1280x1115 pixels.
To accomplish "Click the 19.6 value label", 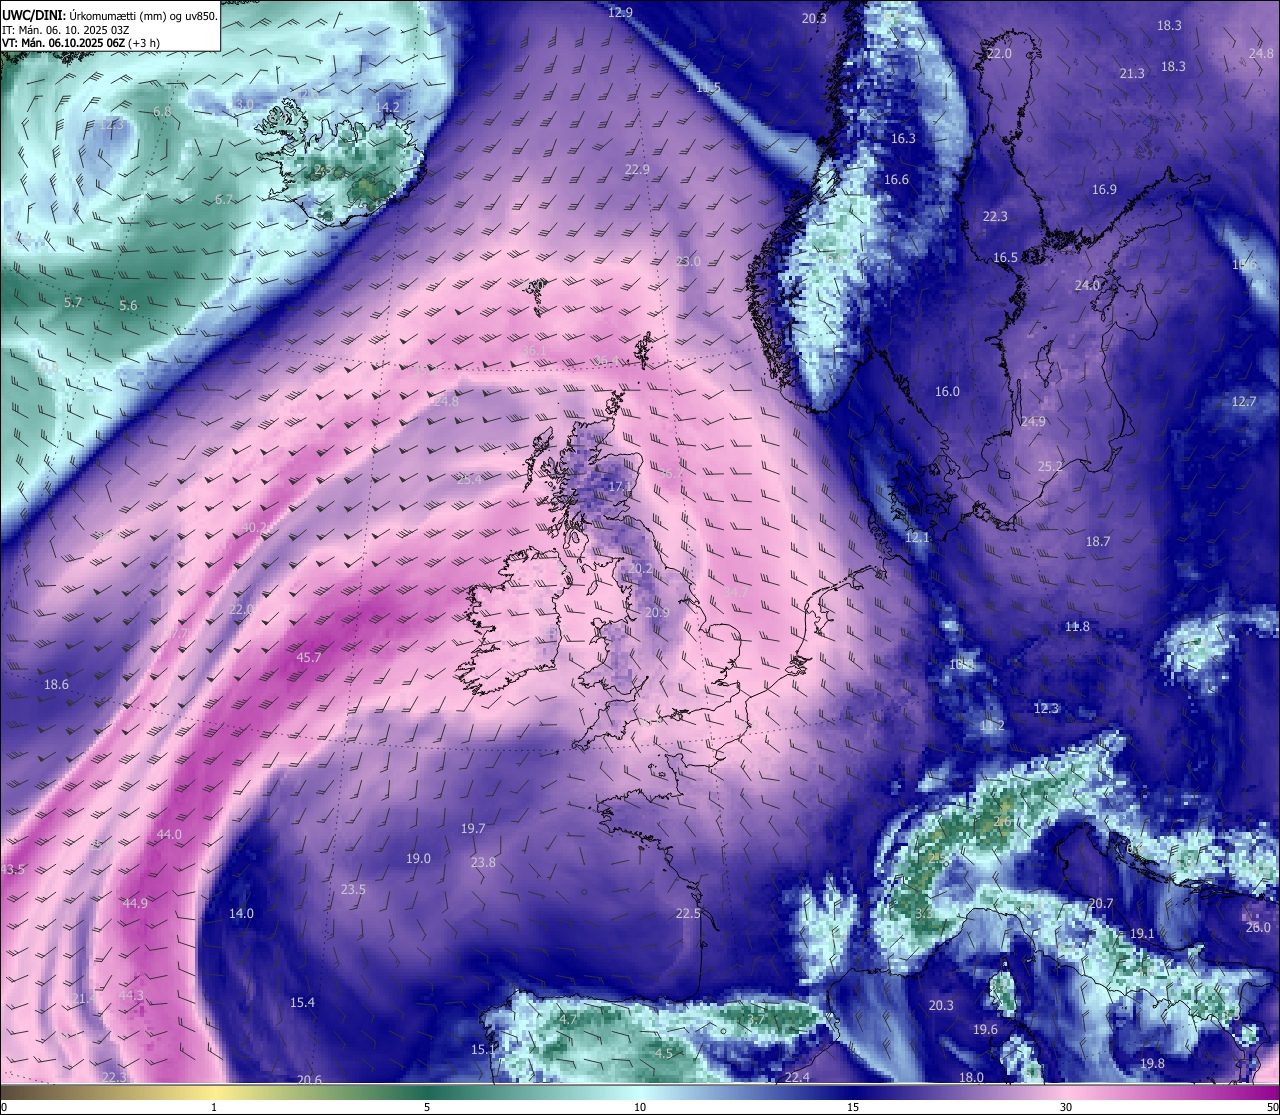I will click(x=985, y=1030).
